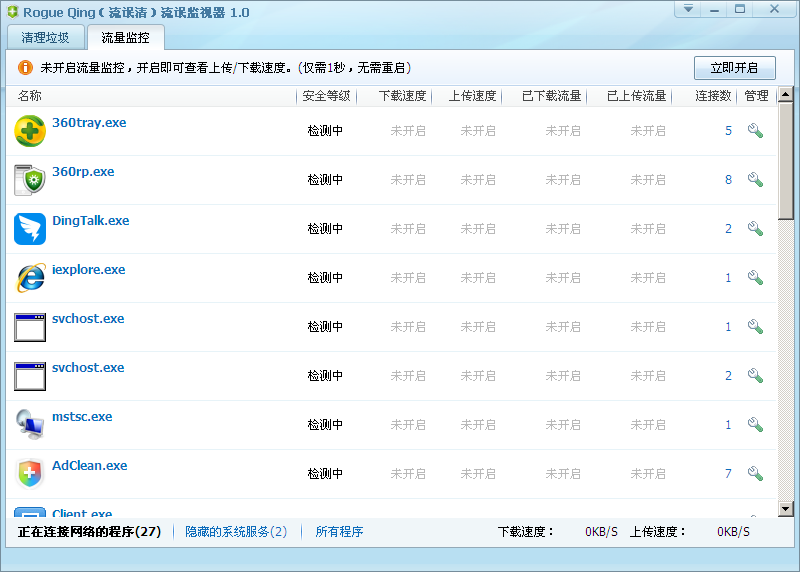Click the connection count 8 for 360rp.exe
This screenshot has width=800, height=572.
tap(728, 180)
